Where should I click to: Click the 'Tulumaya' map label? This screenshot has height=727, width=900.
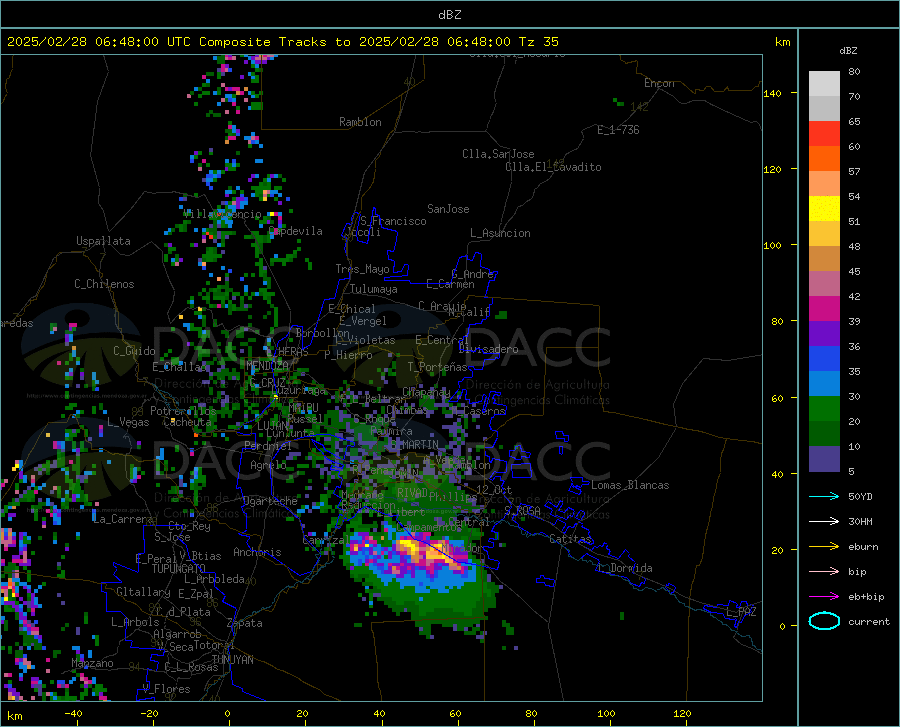click(374, 289)
